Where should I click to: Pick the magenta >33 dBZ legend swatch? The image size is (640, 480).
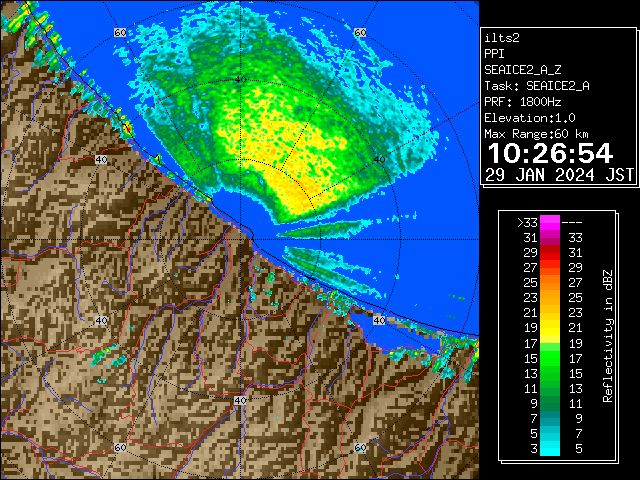[550, 223]
